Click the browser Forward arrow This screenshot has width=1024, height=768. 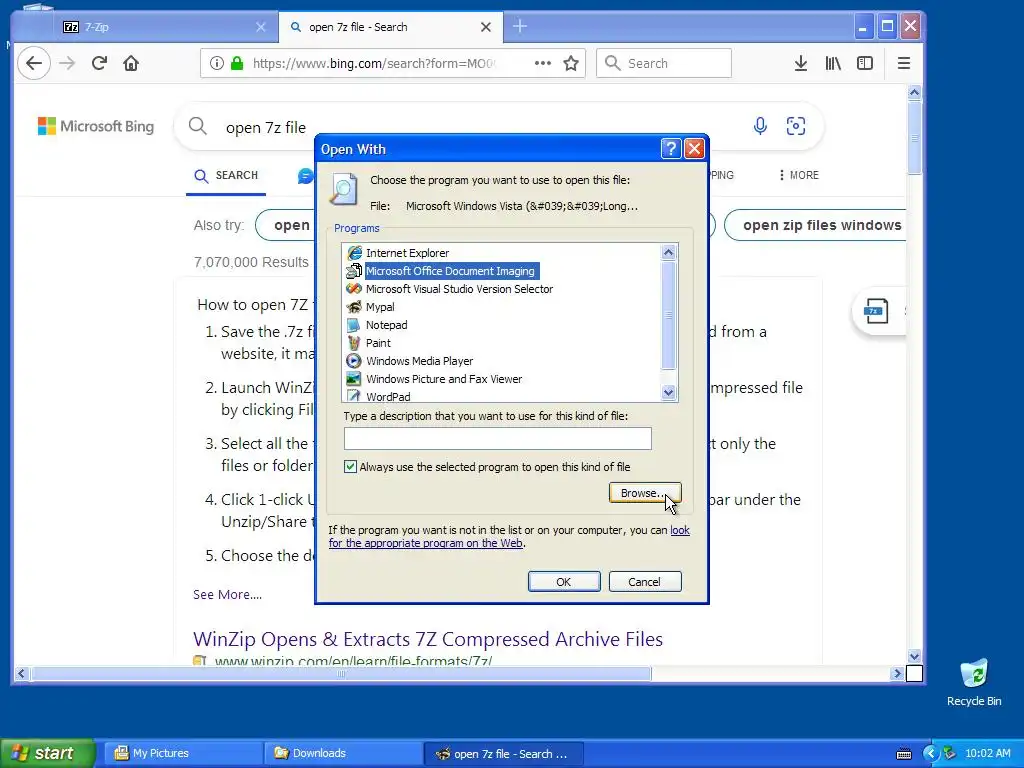point(67,63)
